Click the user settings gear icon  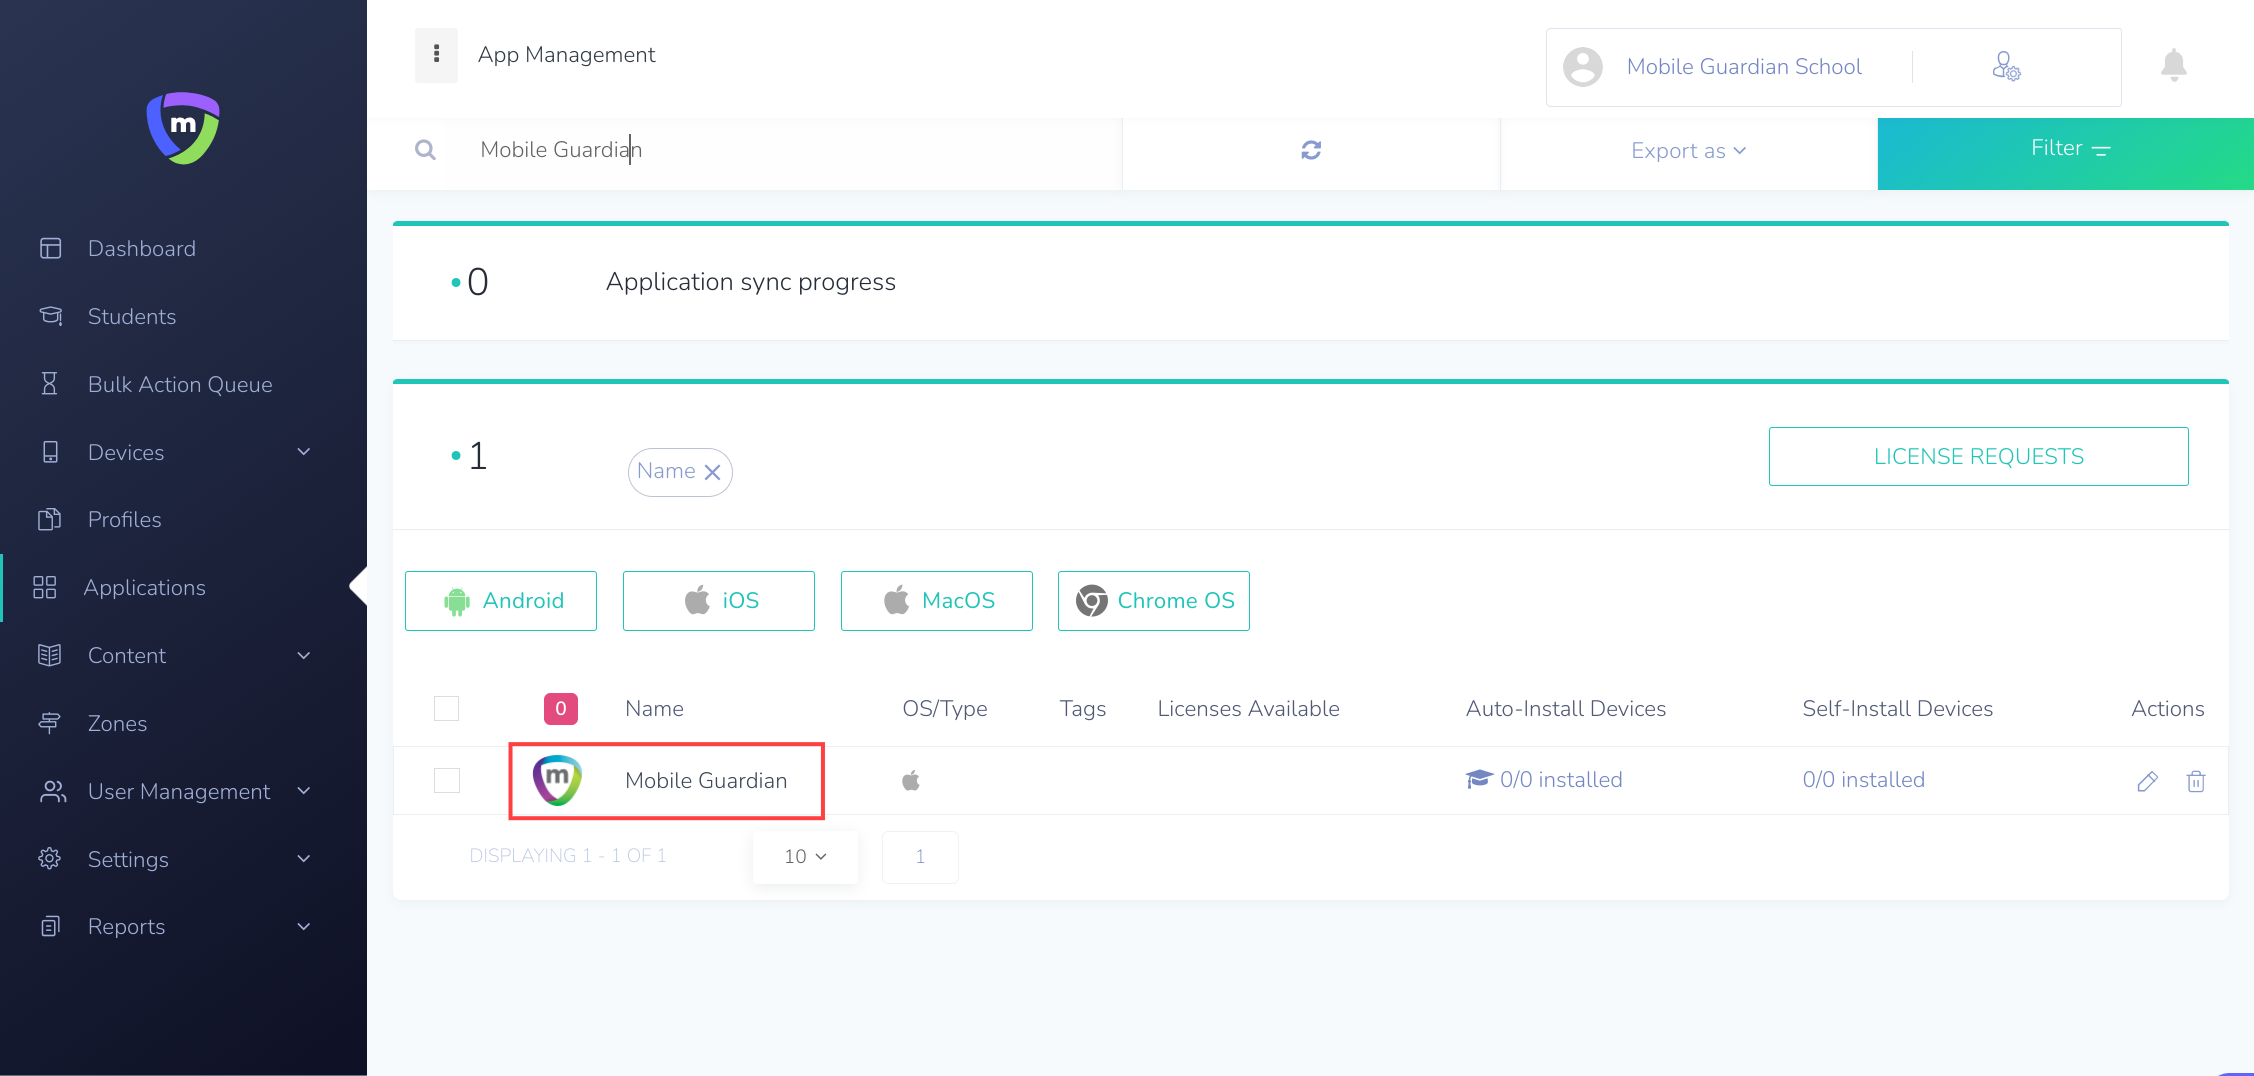2006,67
